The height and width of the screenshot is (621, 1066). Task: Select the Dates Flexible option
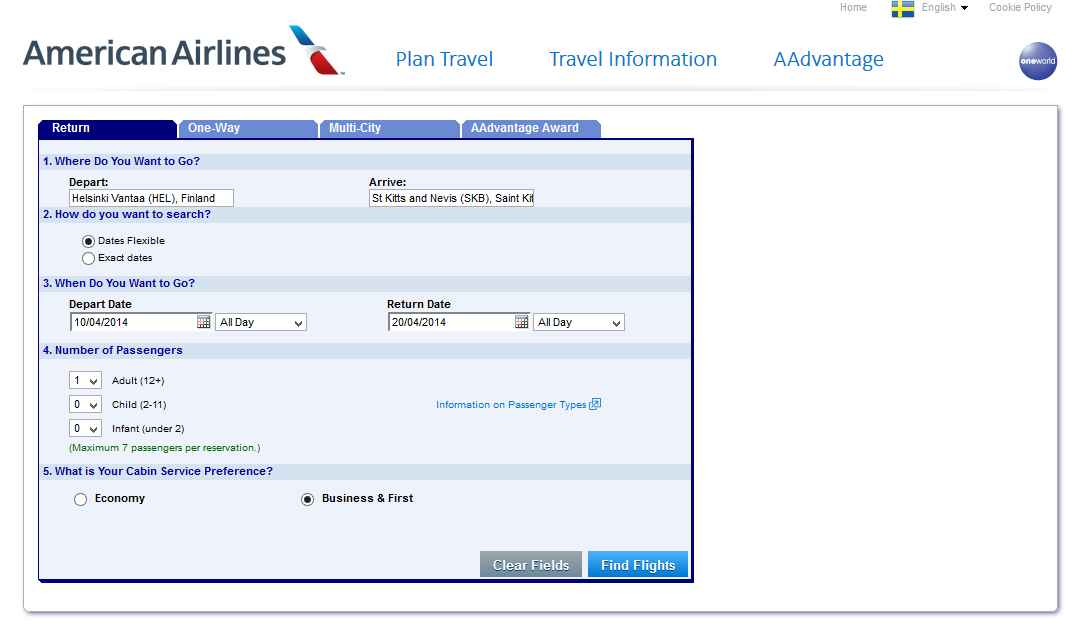pyautogui.click(x=89, y=241)
